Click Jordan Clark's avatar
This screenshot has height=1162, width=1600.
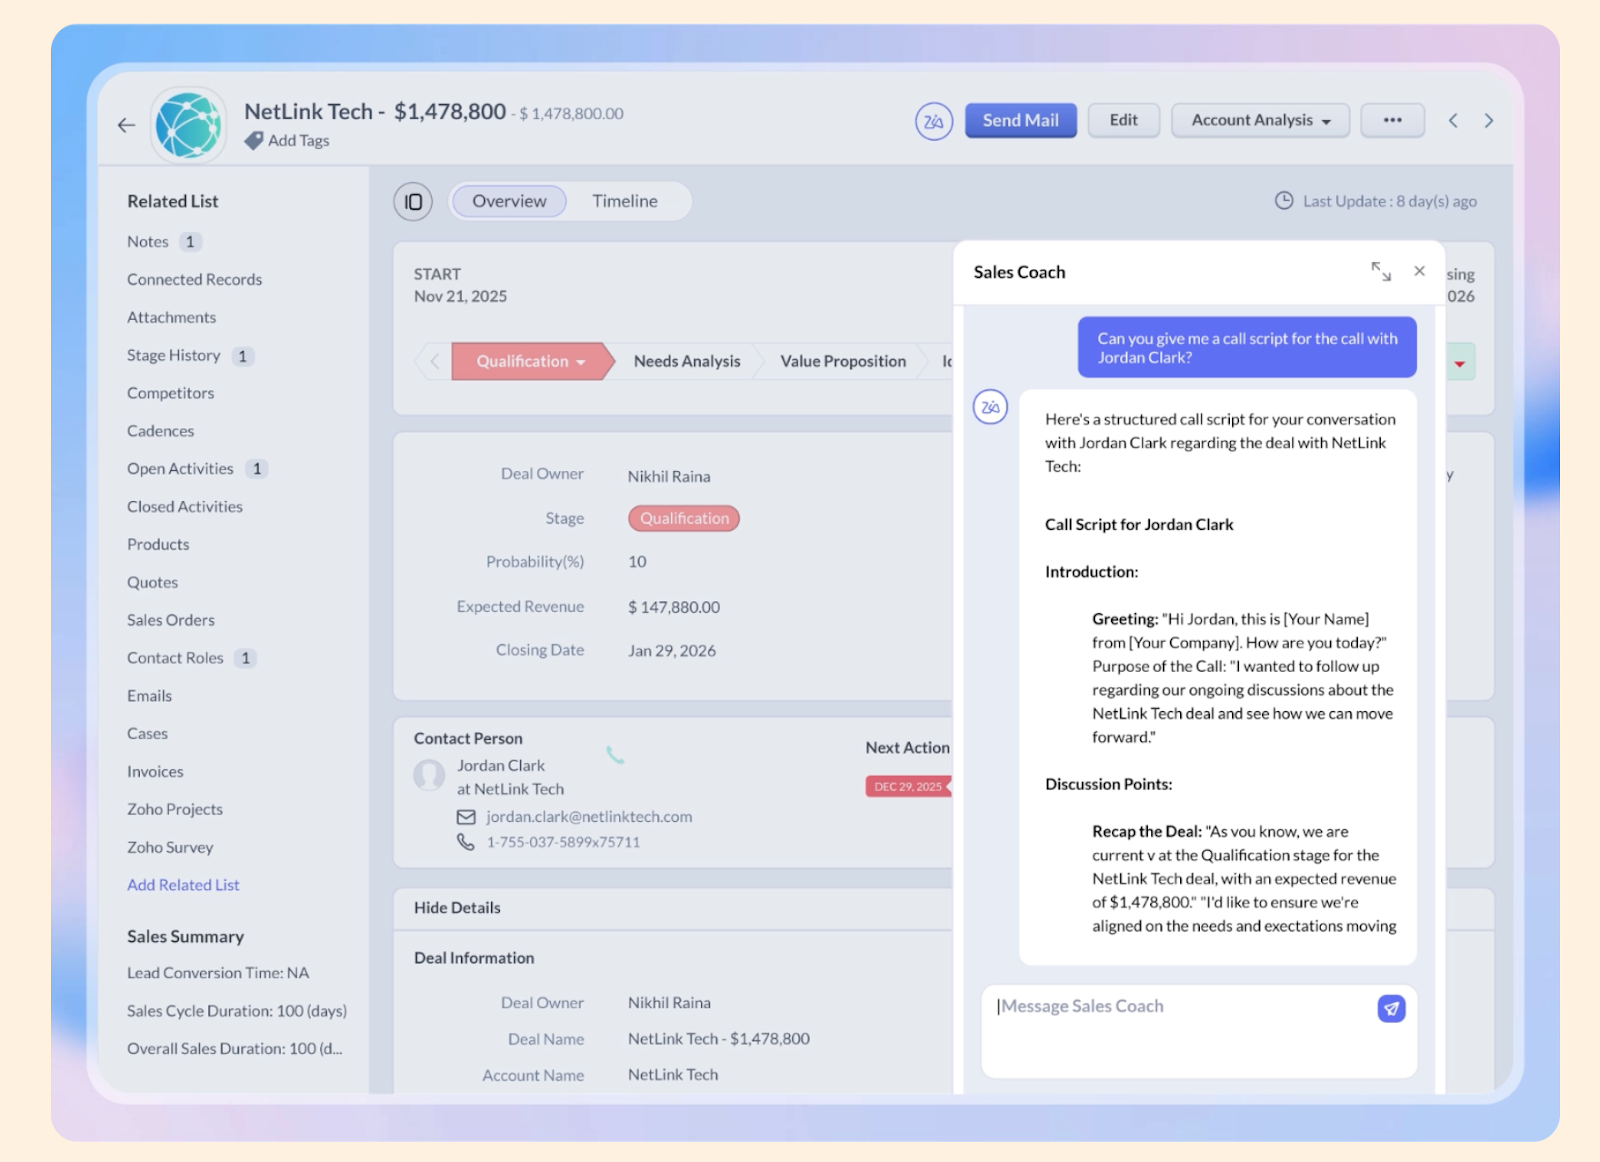pyautogui.click(x=429, y=775)
